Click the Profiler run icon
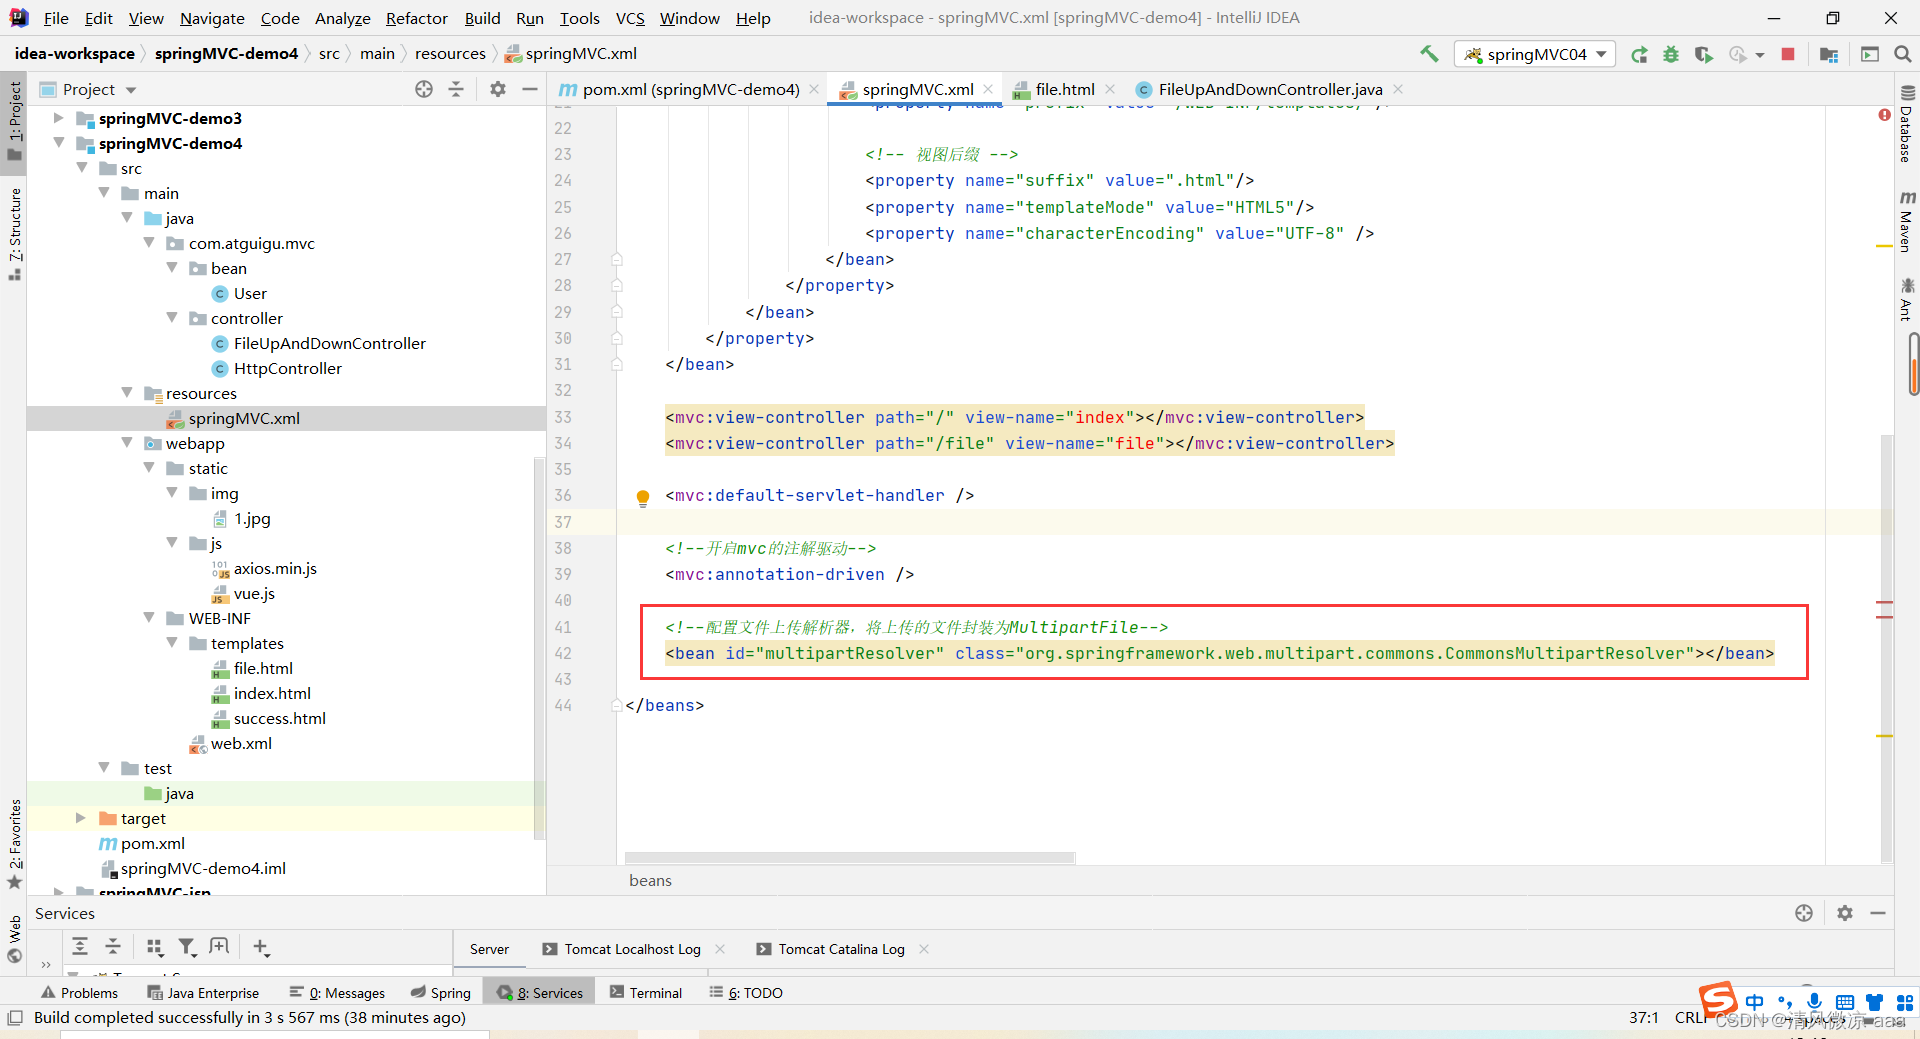Screen dimensions: 1920x1039 point(1738,54)
